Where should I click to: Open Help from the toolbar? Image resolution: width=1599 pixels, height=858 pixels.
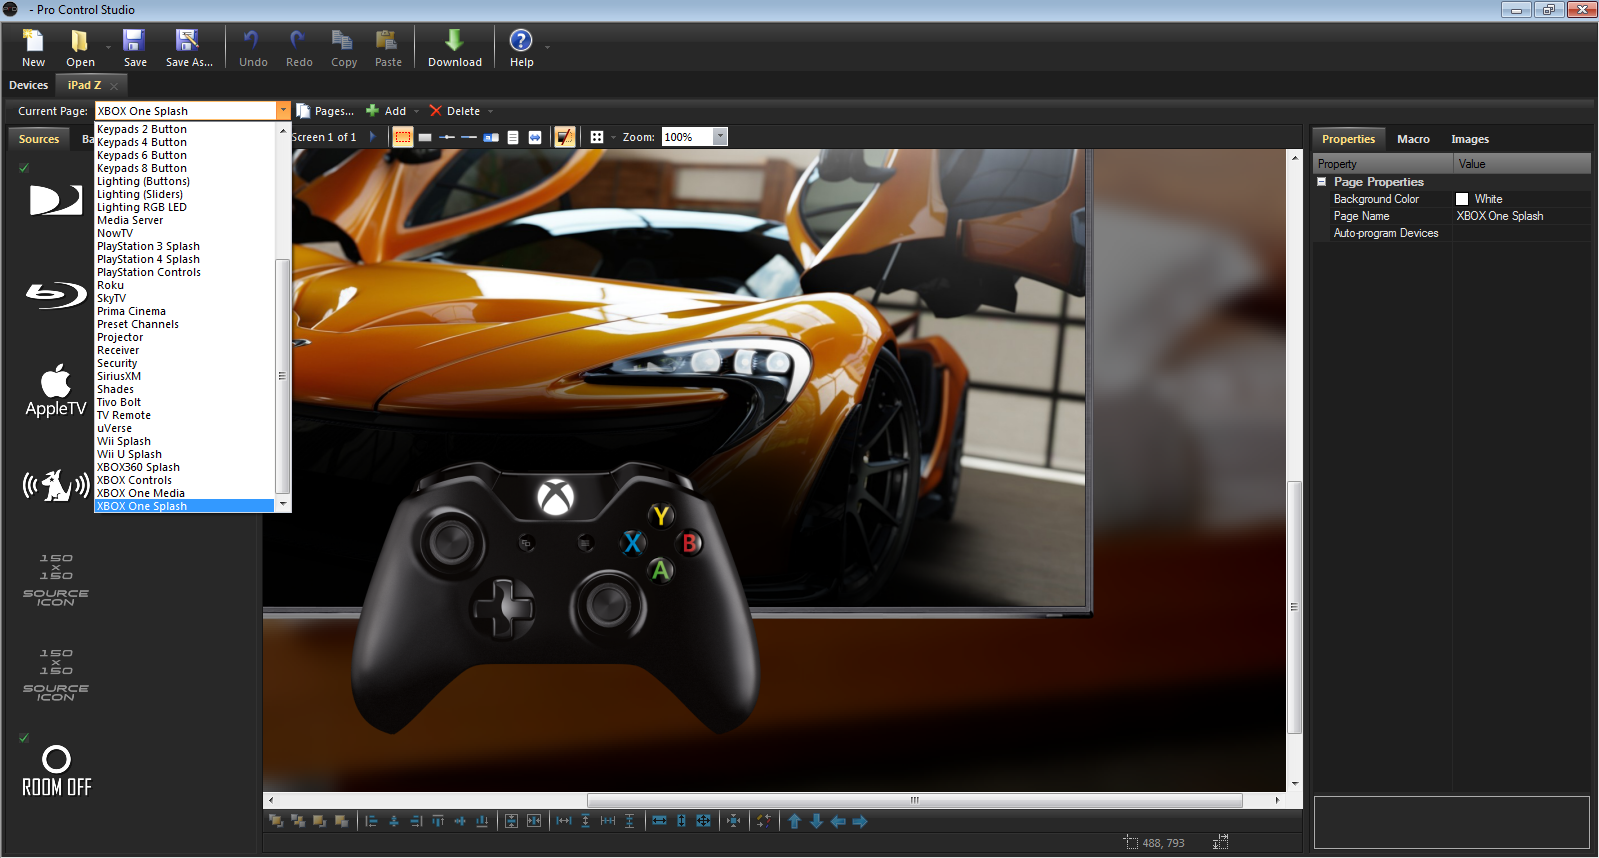[x=521, y=47]
